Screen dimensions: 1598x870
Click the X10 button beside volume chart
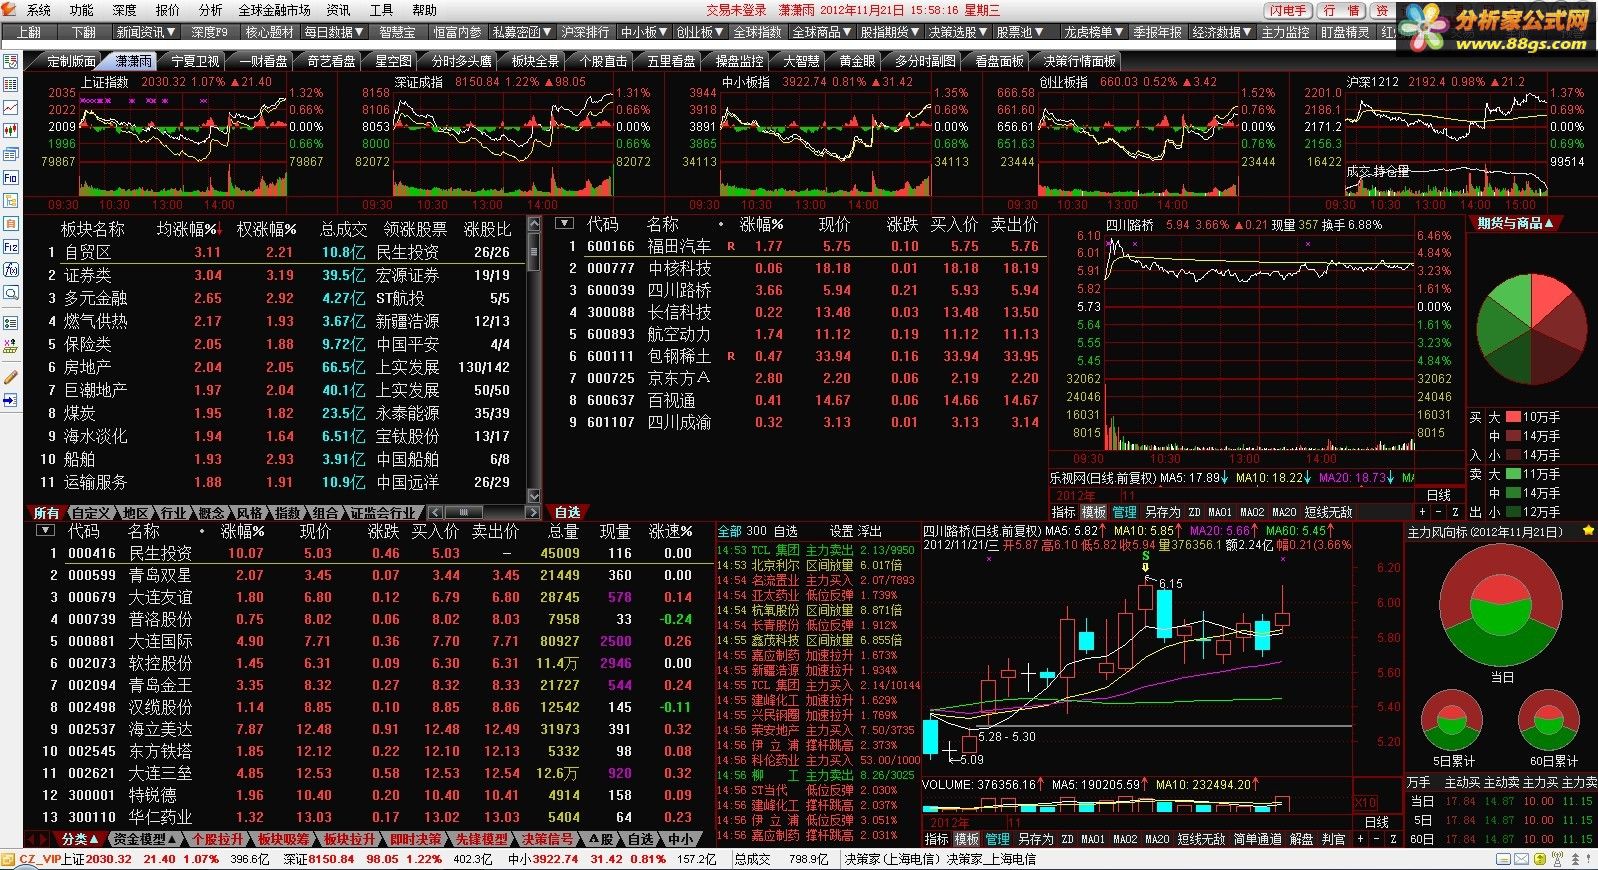coord(1365,803)
